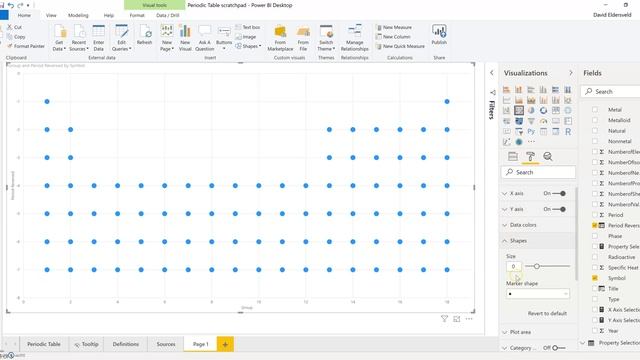Select the R script visual icon
This screenshot has height=360, width=640.
tap(568, 131)
